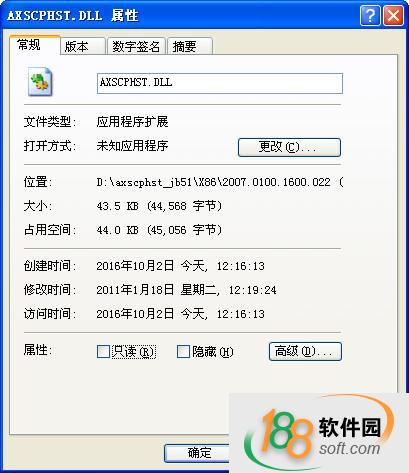Confirm with the 确定 button
The height and width of the screenshot is (473, 409).
coord(199,453)
